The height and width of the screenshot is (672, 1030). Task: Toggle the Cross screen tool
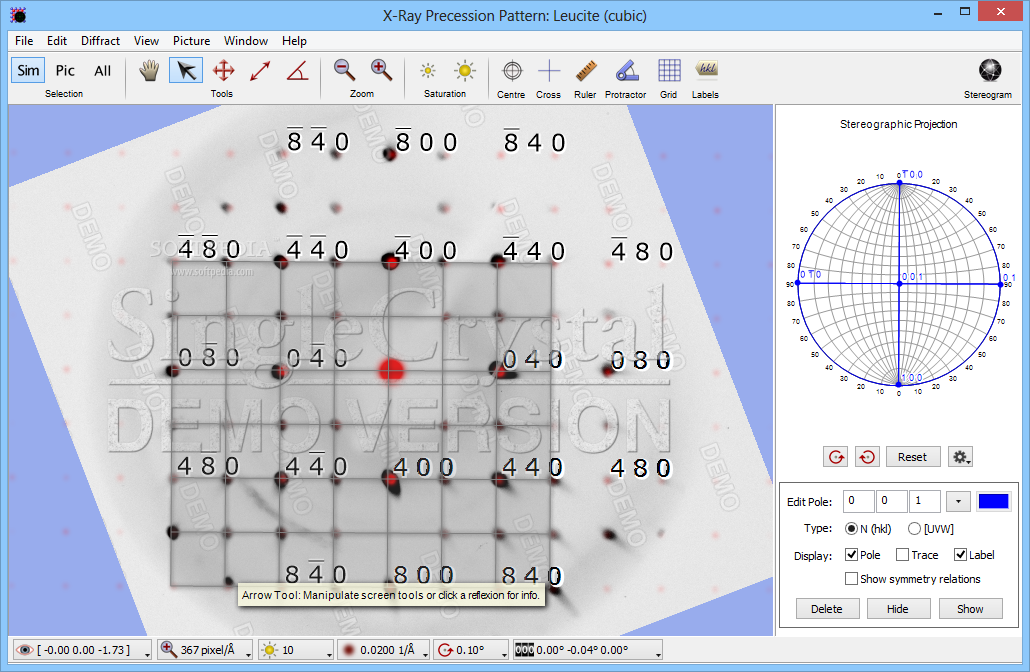point(549,70)
